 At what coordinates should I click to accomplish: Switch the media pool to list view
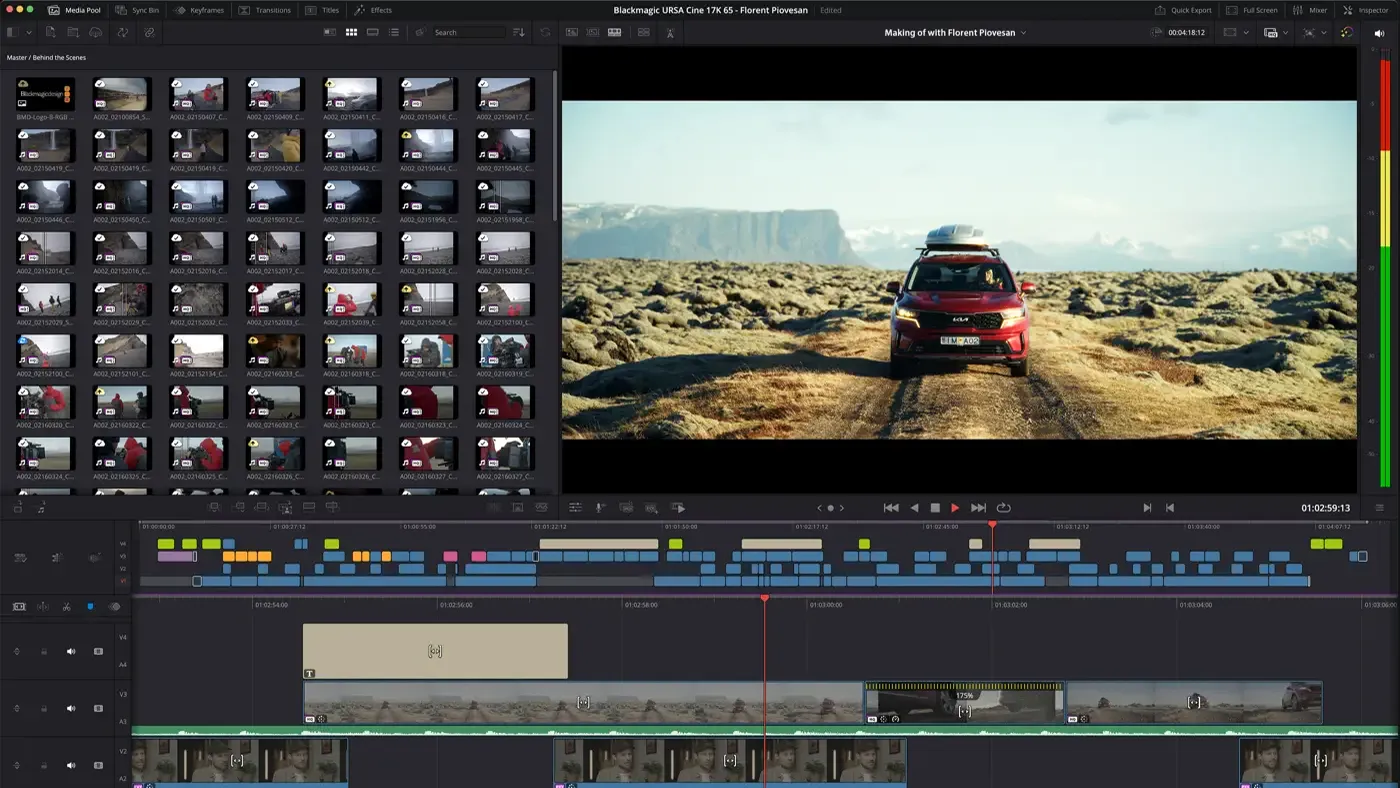click(x=394, y=32)
